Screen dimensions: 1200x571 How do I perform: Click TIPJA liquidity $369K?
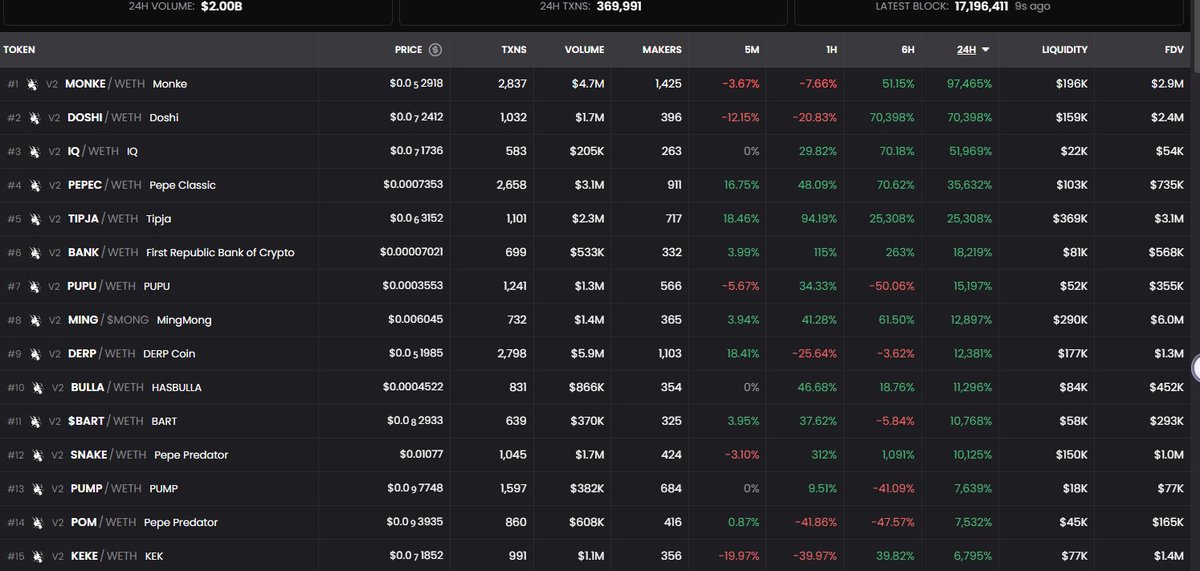[x=1068, y=219]
